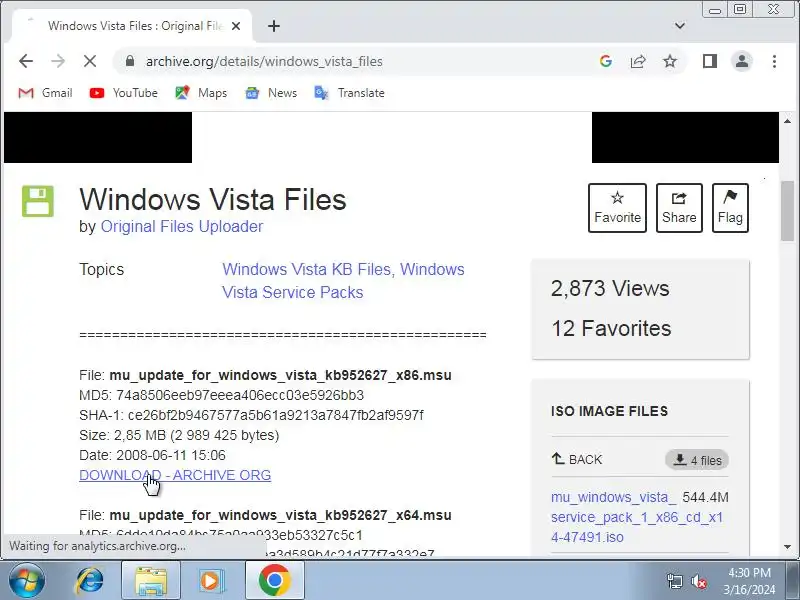Select the Windows Vista Files tab
800x600 pixels.
[x=132, y=26]
